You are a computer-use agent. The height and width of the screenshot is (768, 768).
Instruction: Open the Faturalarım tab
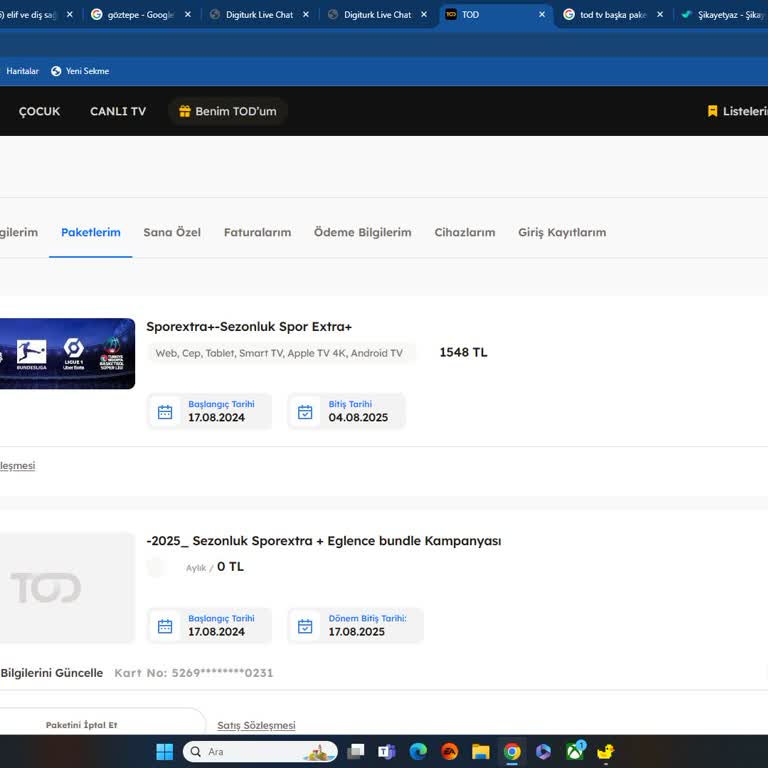coord(257,232)
